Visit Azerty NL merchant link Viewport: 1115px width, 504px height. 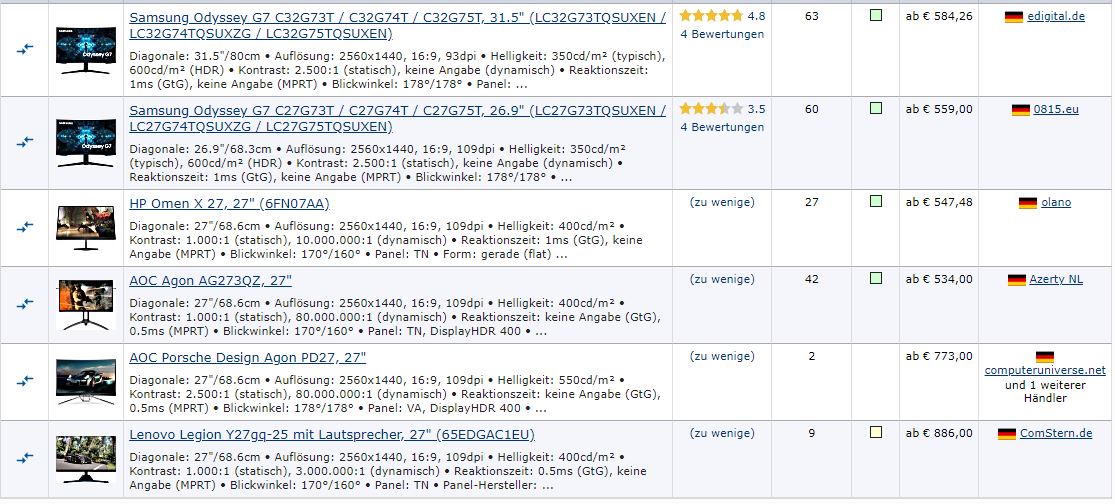(1056, 279)
